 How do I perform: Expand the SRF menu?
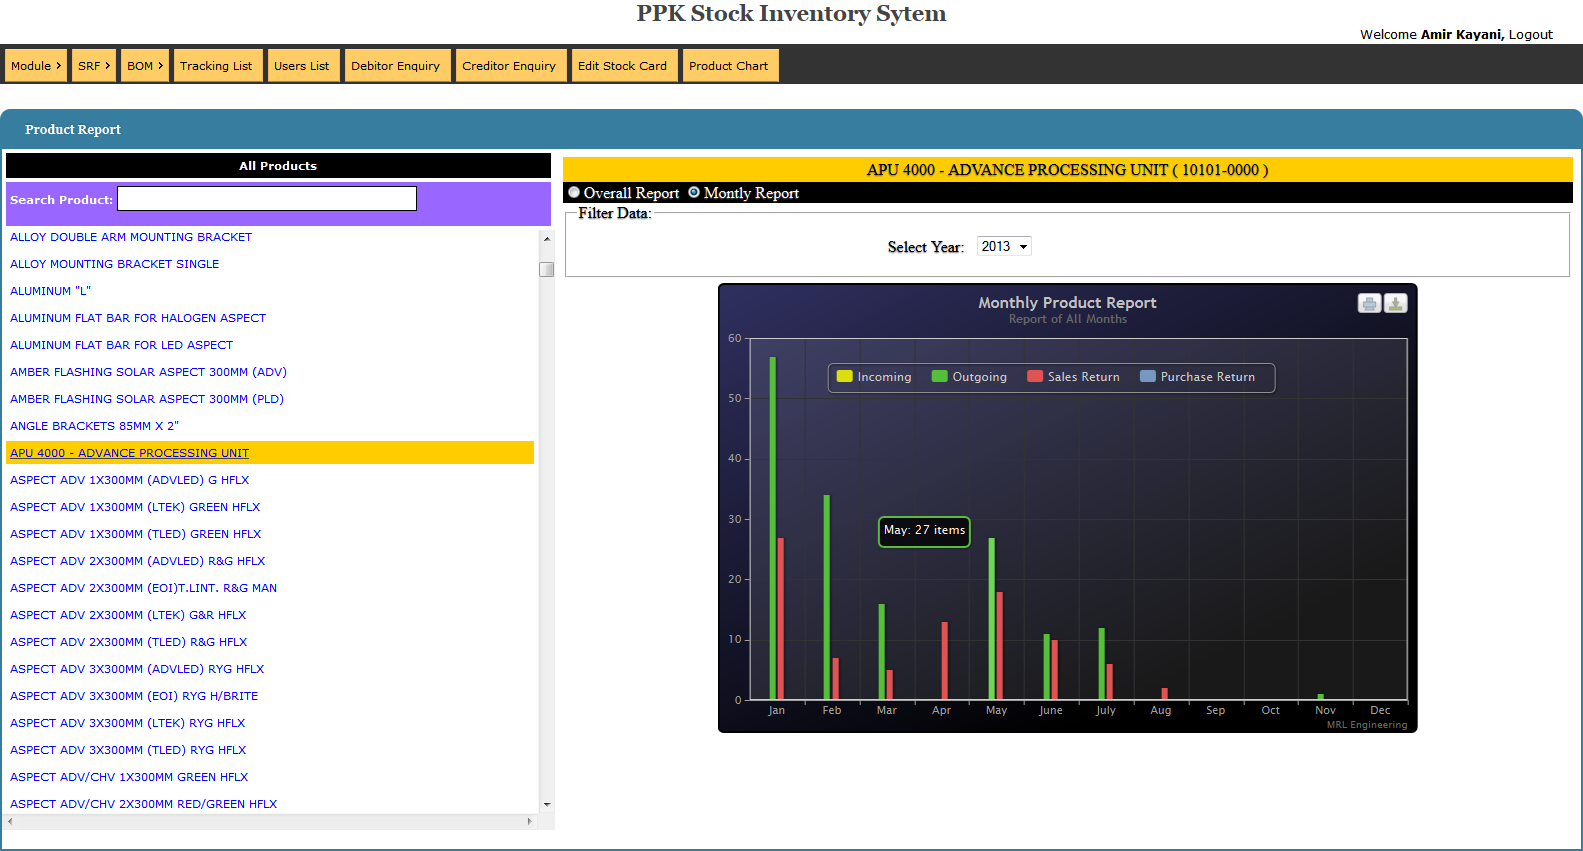pyautogui.click(x=94, y=66)
